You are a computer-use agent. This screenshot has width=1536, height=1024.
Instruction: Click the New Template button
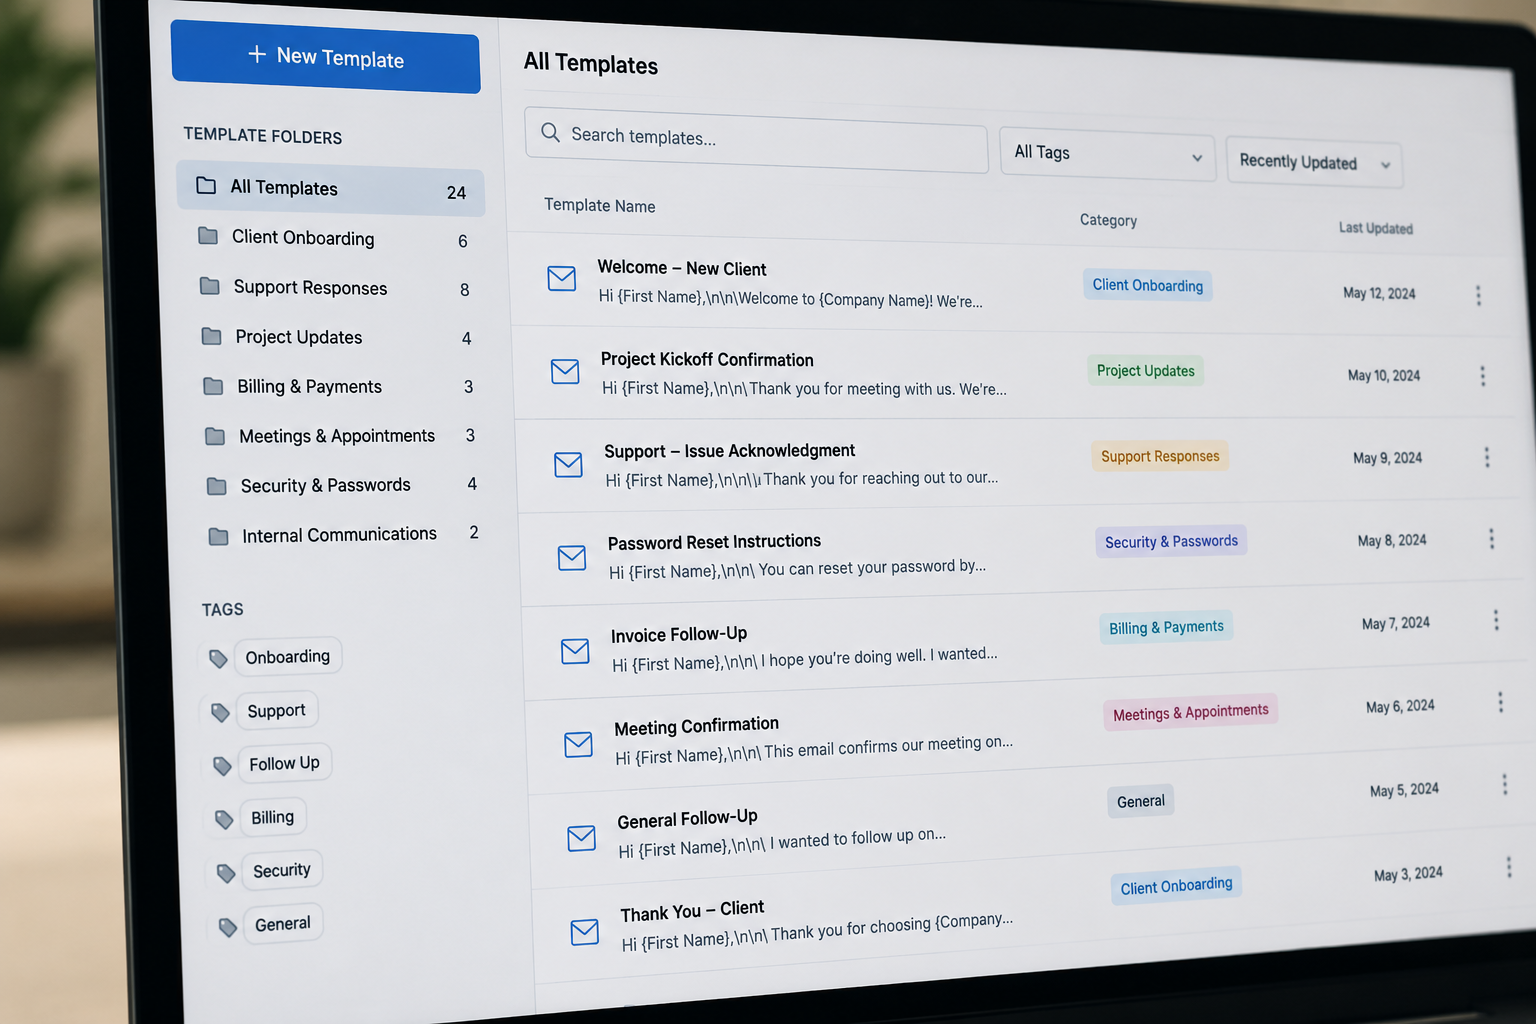[x=326, y=57]
